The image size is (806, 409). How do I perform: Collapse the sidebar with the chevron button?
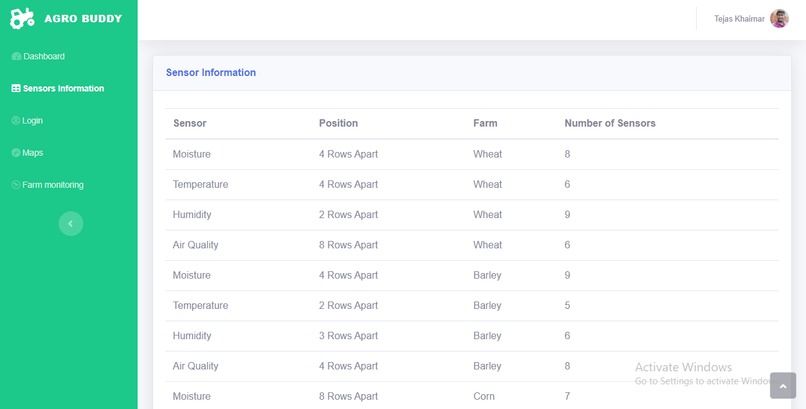pyautogui.click(x=71, y=224)
